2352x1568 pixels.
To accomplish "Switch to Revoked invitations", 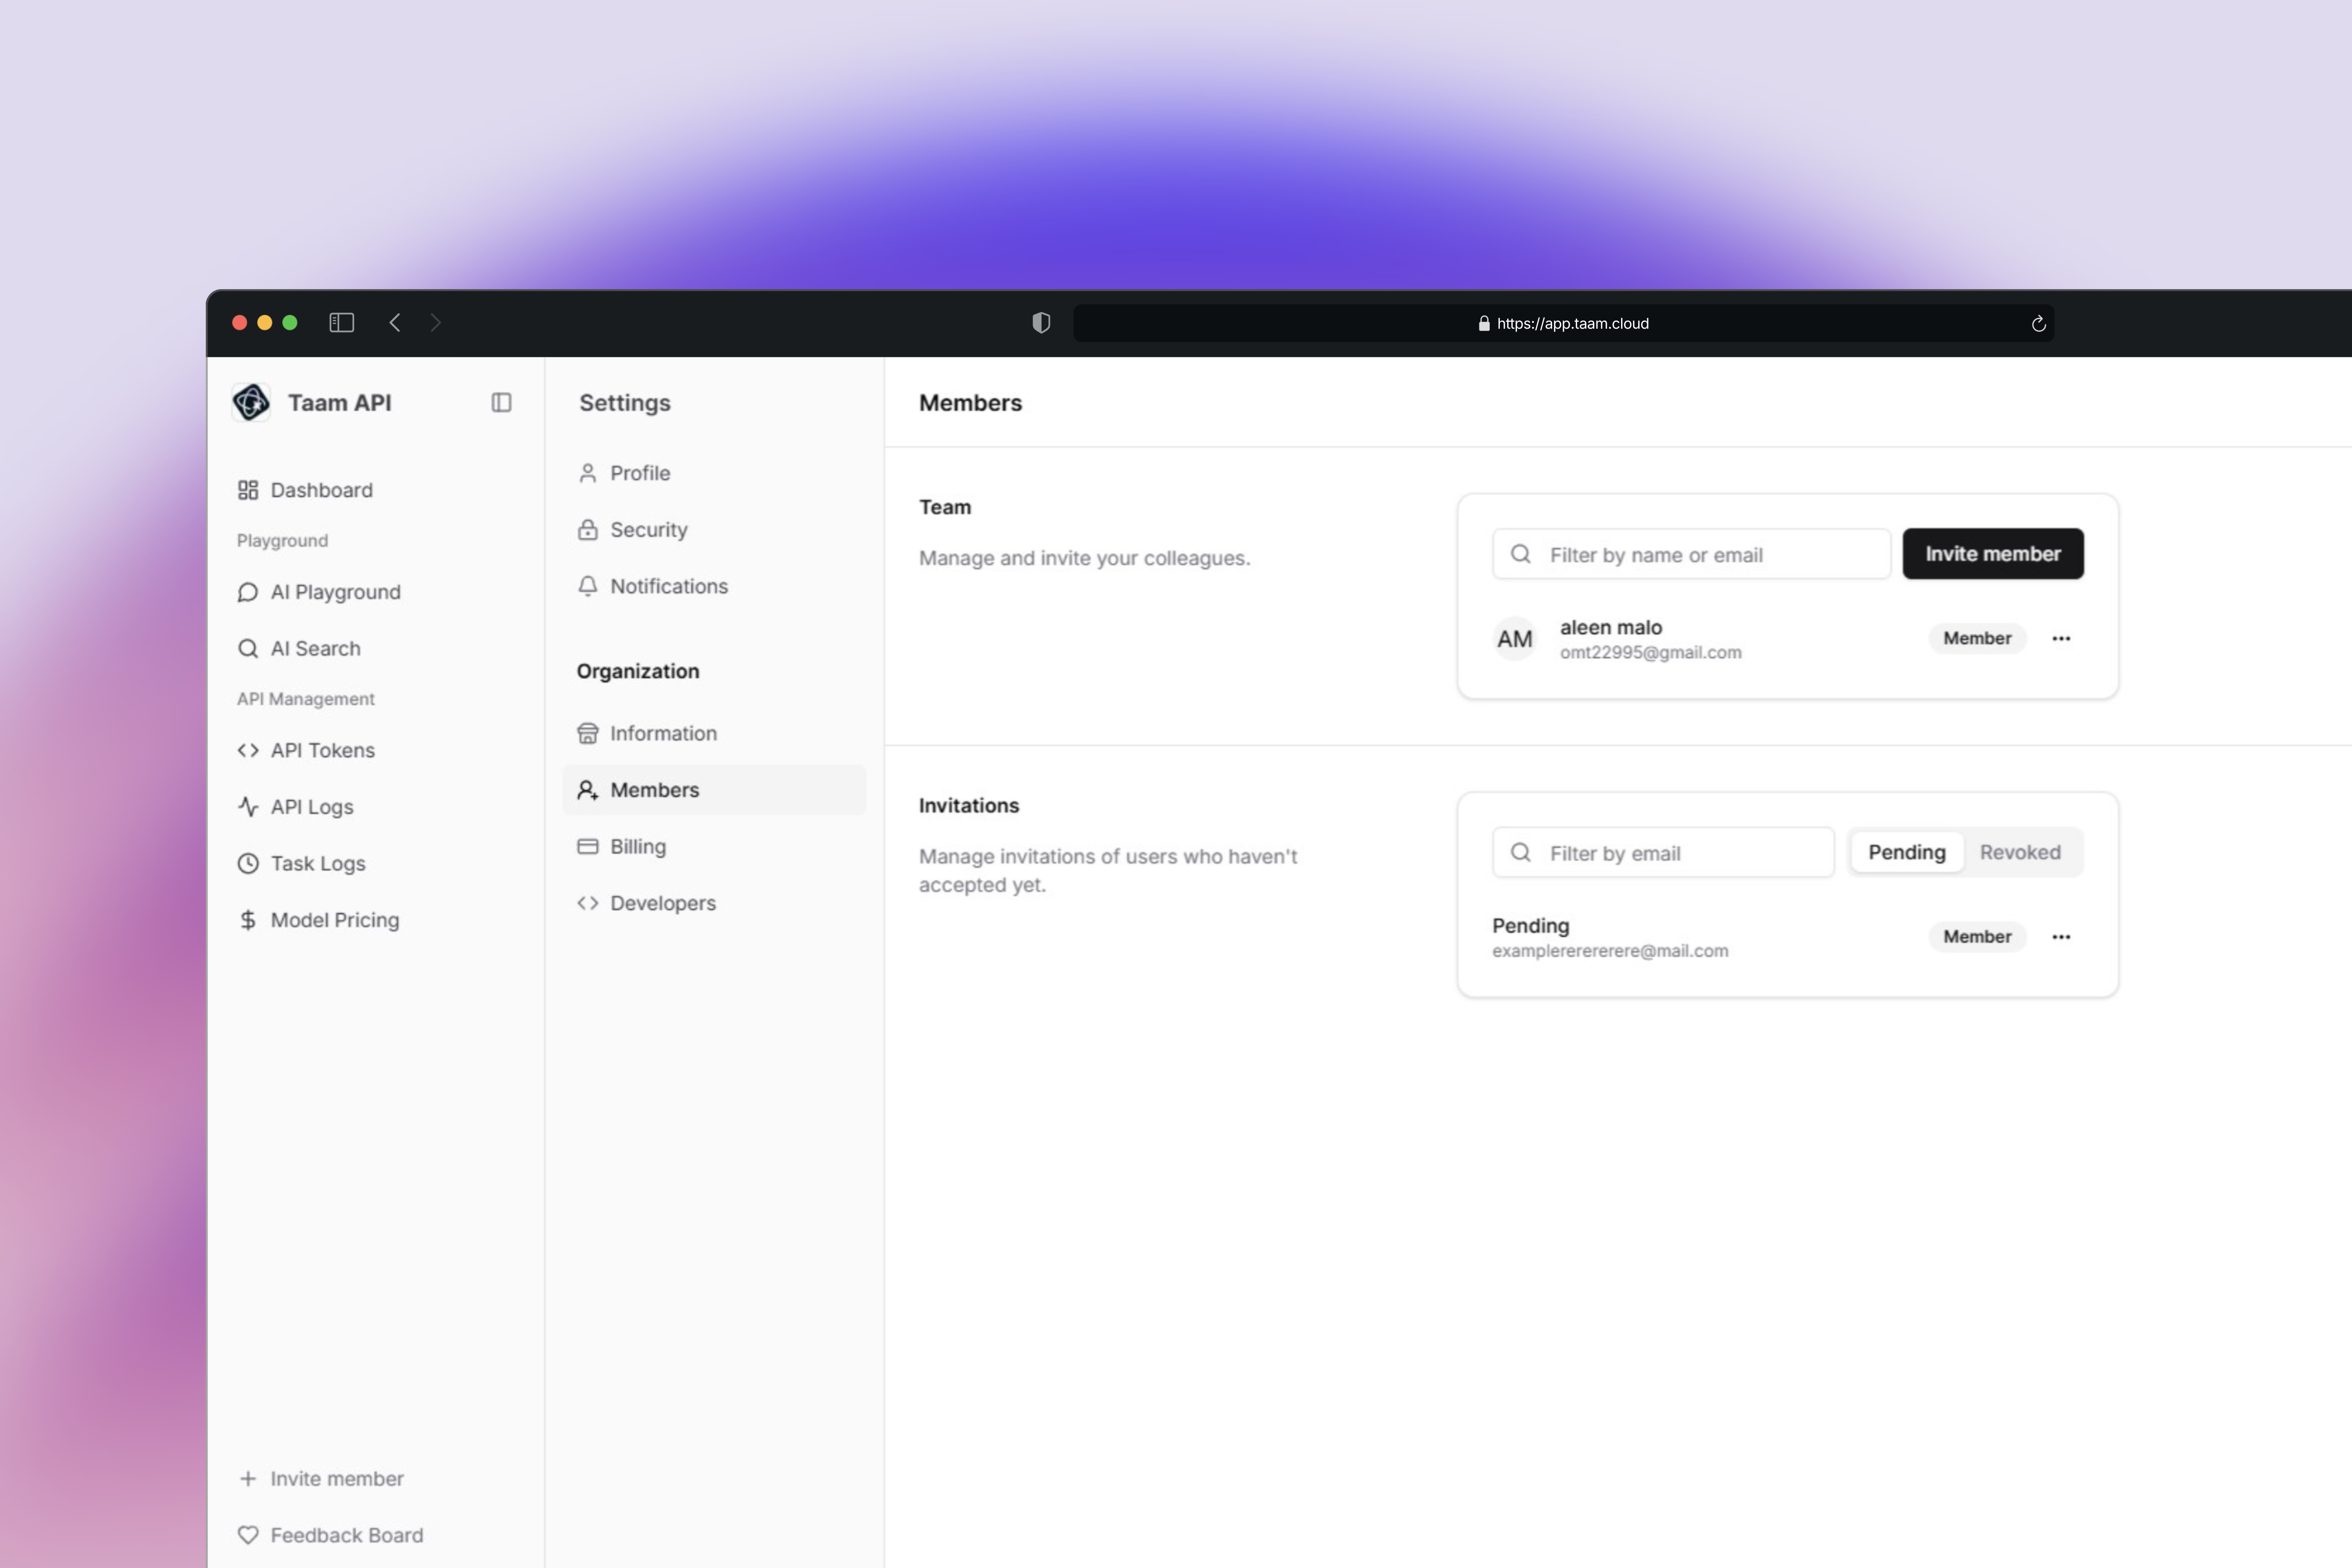I will click(x=2019, y=852).
